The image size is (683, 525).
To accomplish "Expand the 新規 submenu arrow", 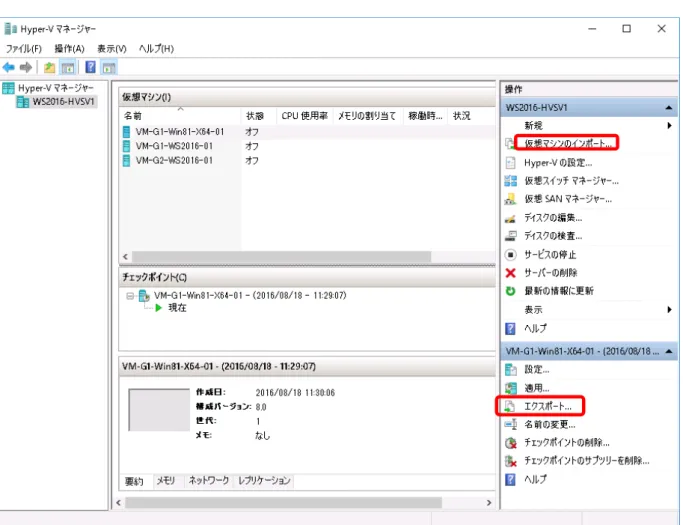I will tap(669, 126).
